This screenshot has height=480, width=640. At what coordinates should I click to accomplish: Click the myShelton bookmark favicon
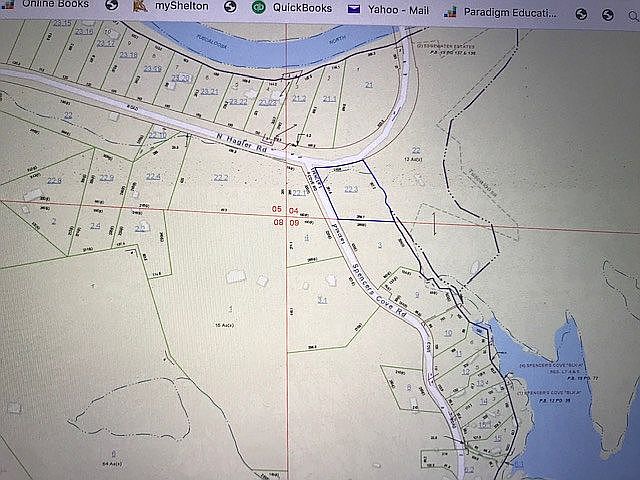tap(136, 7)
